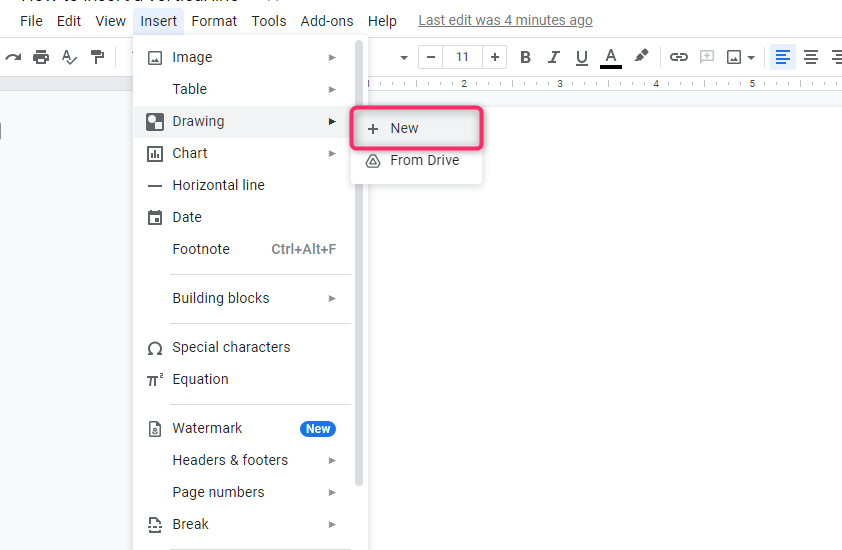Insert a Horizontal line
Screen dimensions: 842x550
243,185
